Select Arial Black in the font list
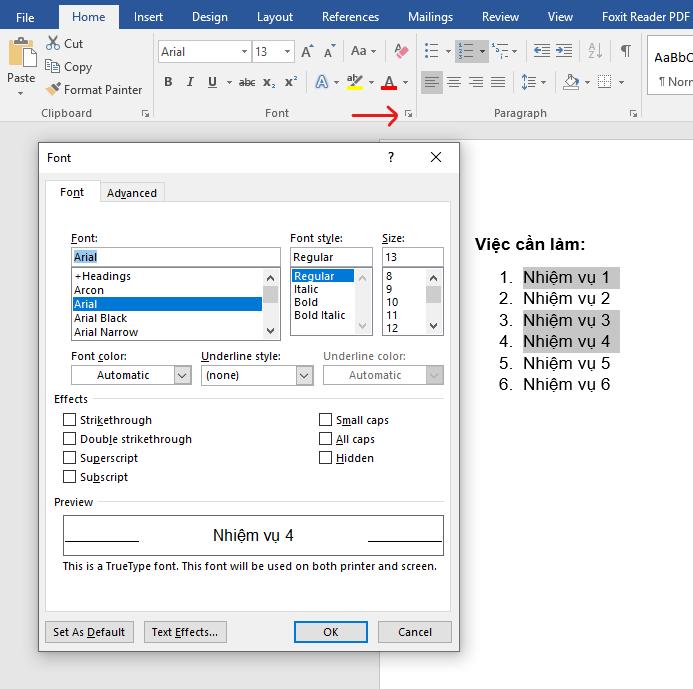The height and width of the screenshot is (689, 693). 101,318
